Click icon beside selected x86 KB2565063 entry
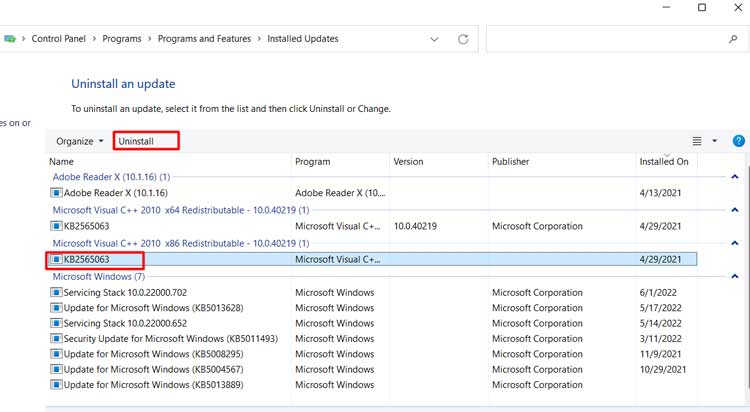 [x=56, y=259]
